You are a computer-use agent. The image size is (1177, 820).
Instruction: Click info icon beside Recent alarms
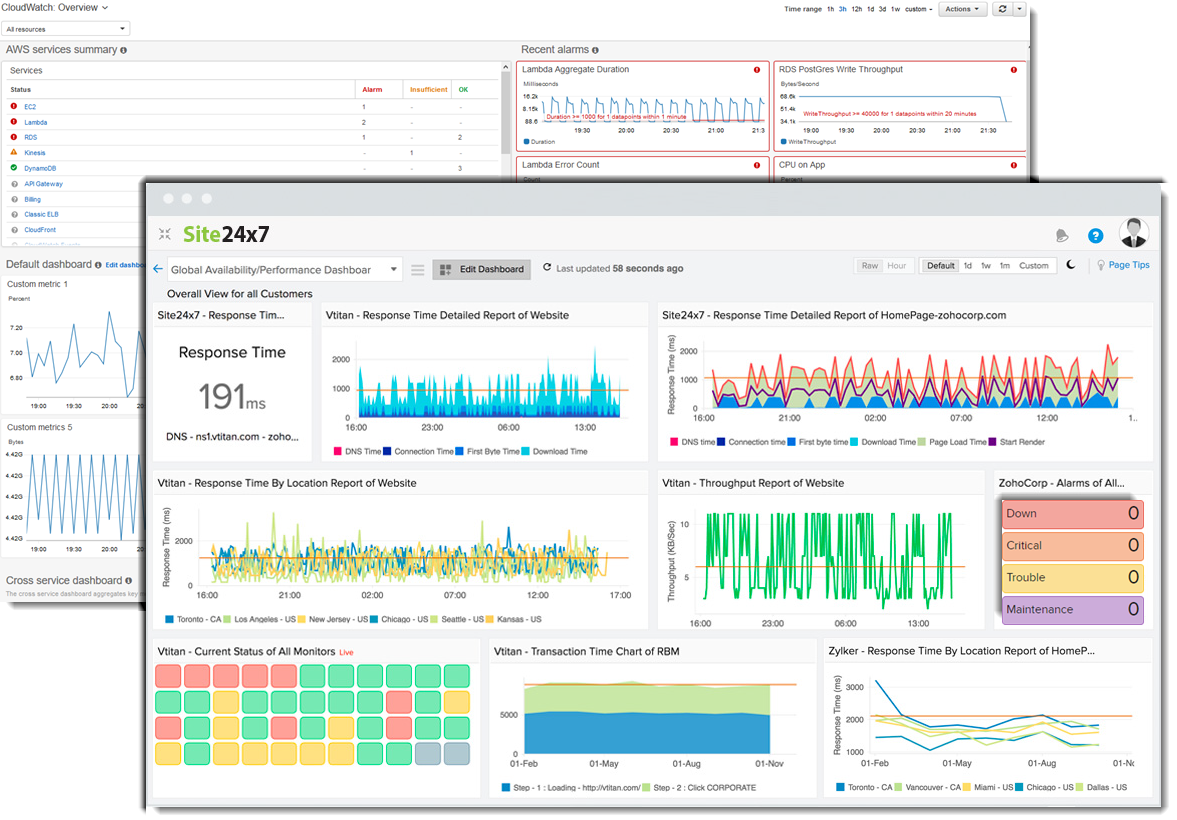pos(595,50)
